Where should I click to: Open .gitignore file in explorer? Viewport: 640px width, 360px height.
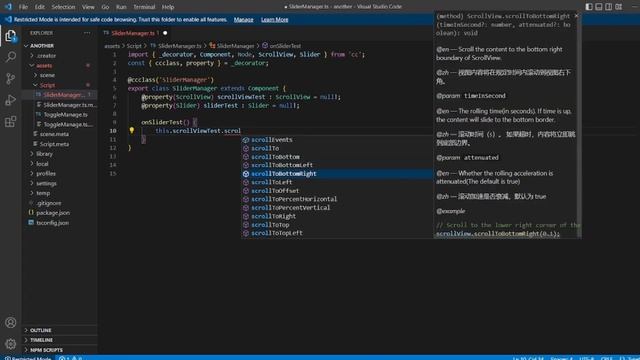60,203
